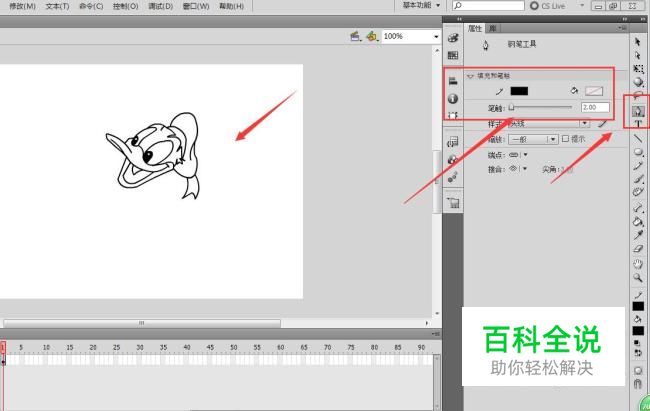This screenshot has width=650, height=411.
Task: Select the Selection arrow tool
Action: (638, 42)
